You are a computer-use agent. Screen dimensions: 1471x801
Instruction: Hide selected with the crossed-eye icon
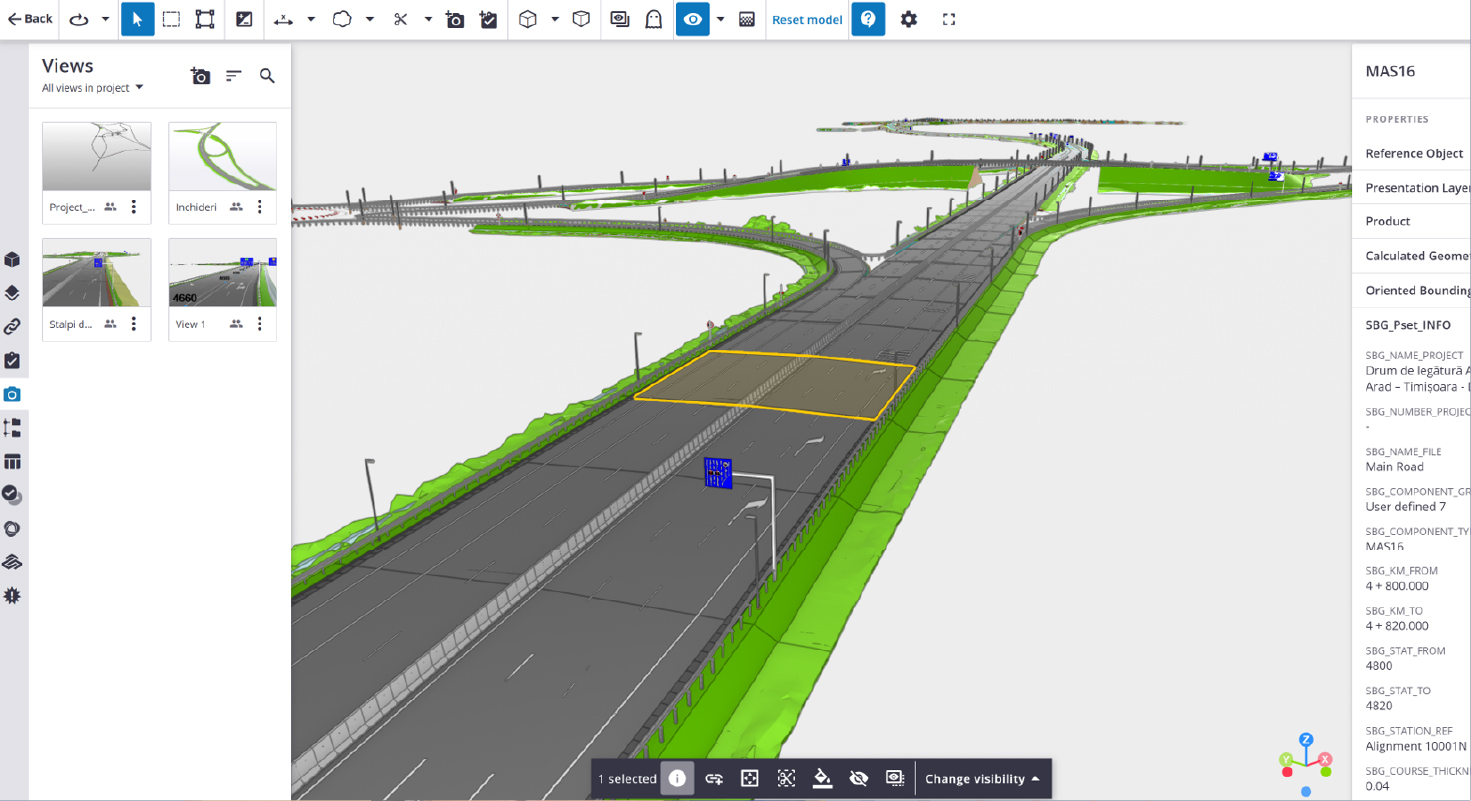coord(859,778)
